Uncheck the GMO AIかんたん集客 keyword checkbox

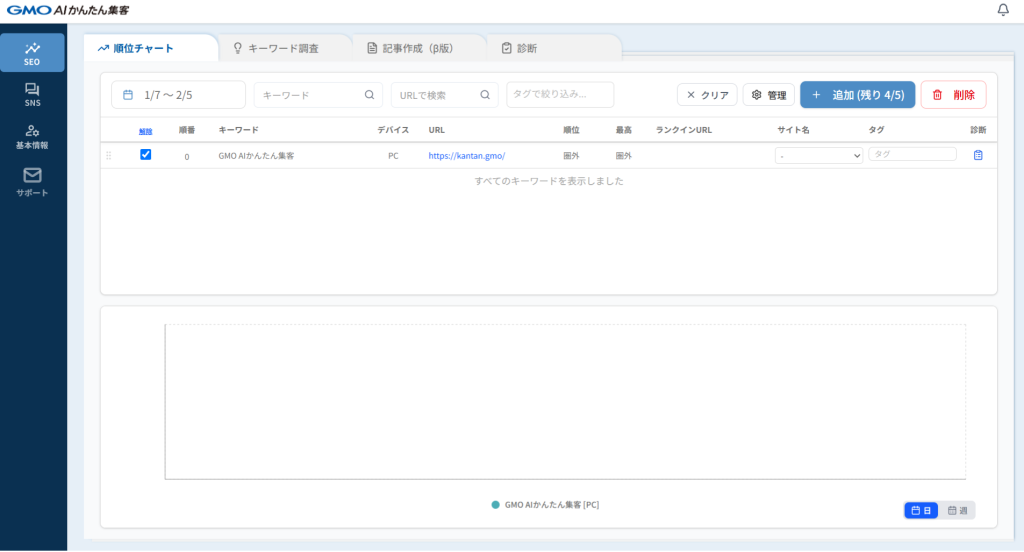click(146, 155)
